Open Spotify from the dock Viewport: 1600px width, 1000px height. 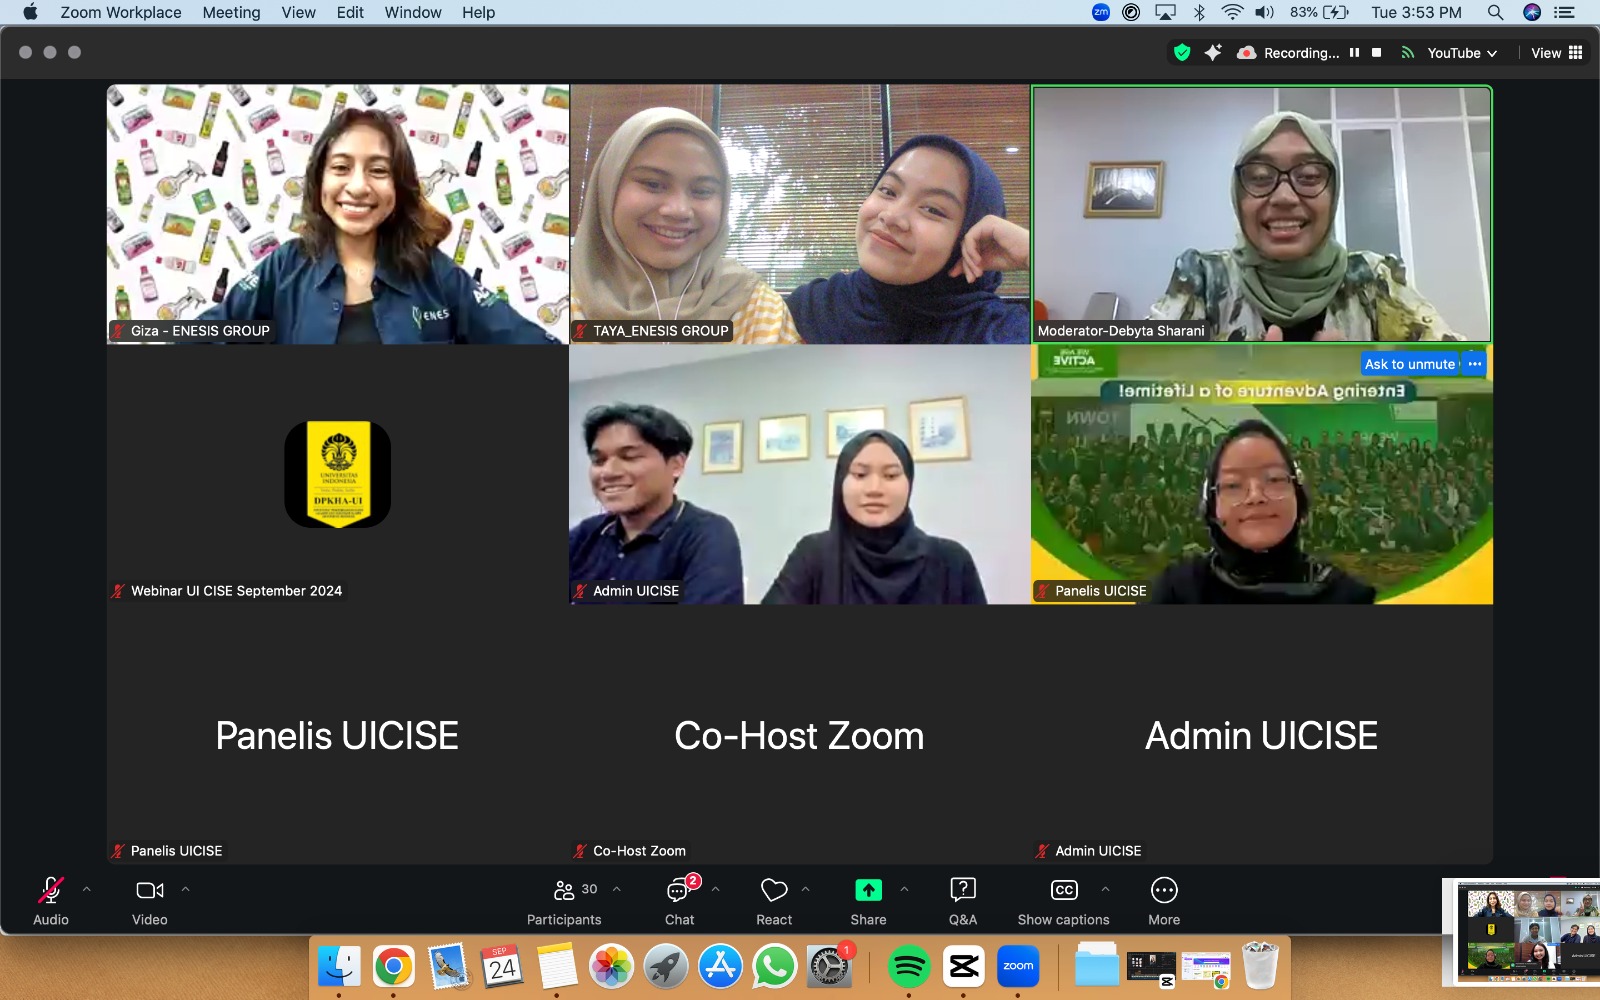point(908,967)
